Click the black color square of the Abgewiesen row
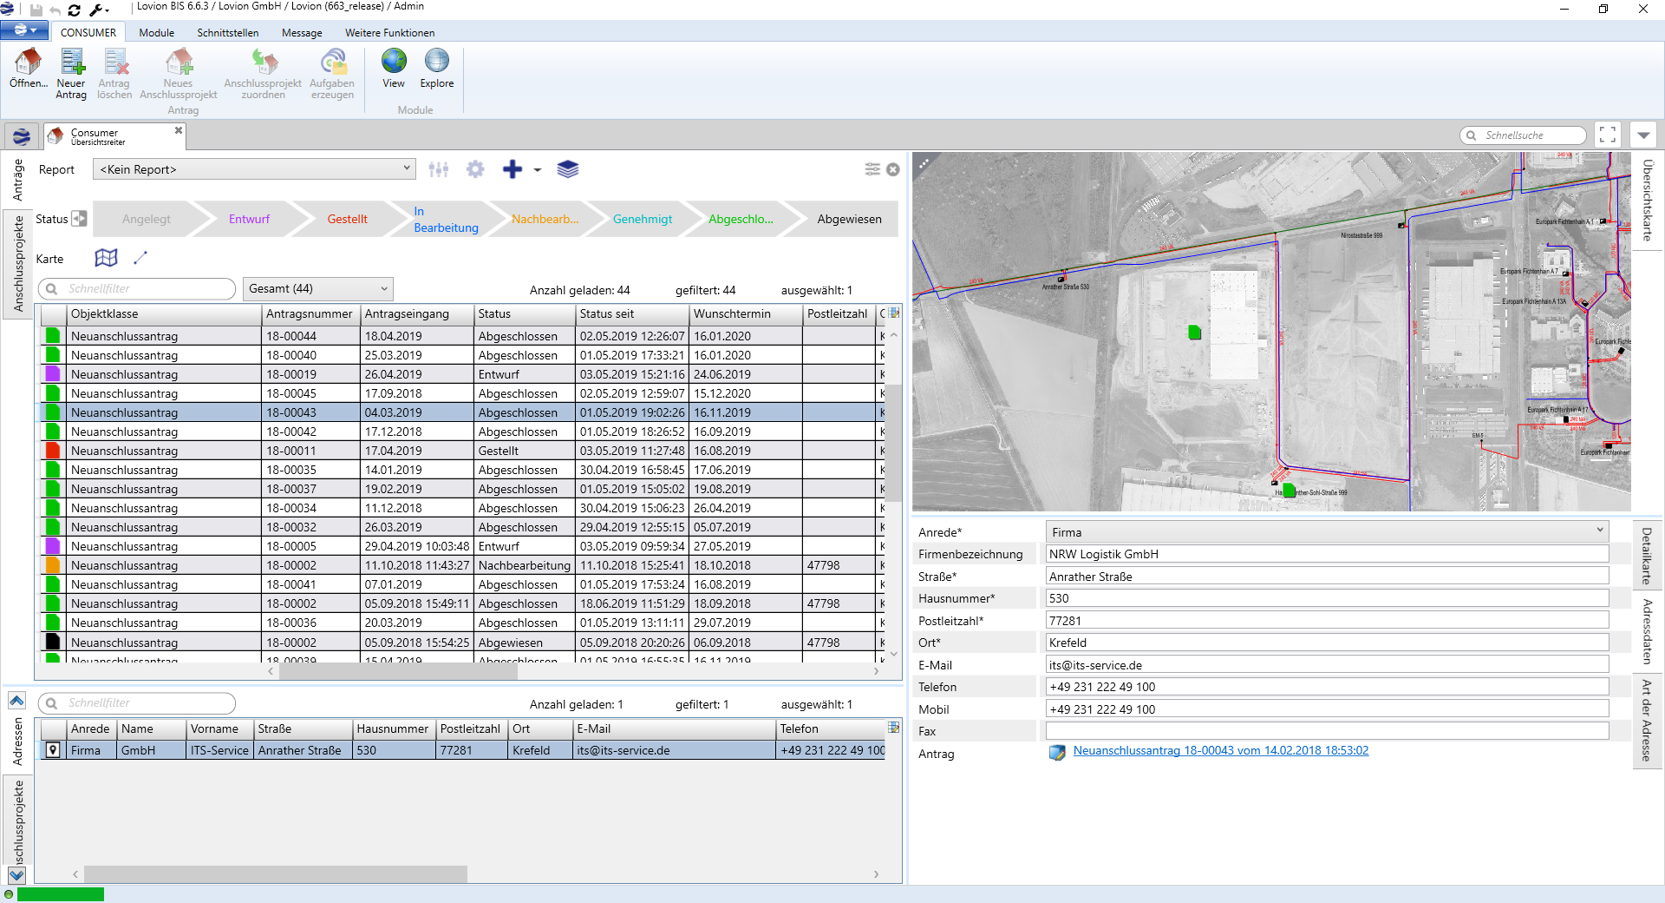Image resolution: width=1665 pixels, height=903 pixels. (x=53, y=642)
